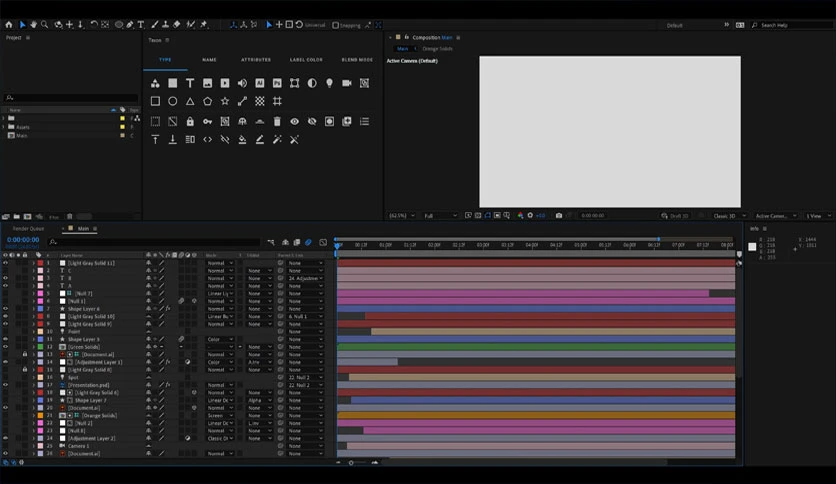The width and height of the screenshot is (836, 484).
Task: Open the Full resolution dropdown
Action: (x=440, y=215)
